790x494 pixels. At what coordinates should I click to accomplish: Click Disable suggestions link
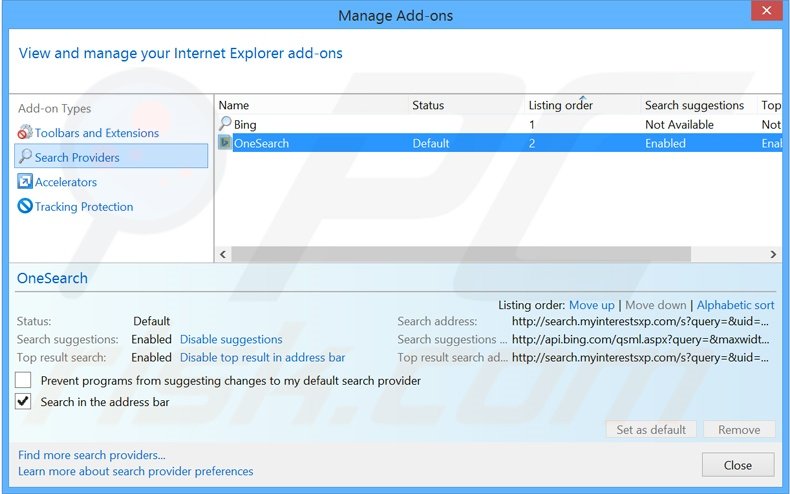pyautogui.click(x=231, y=339)
